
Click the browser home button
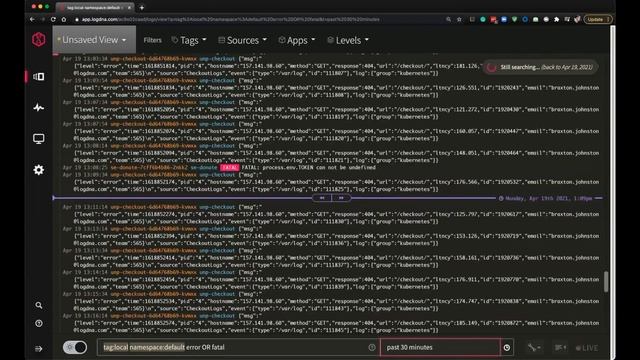[64, 19]
